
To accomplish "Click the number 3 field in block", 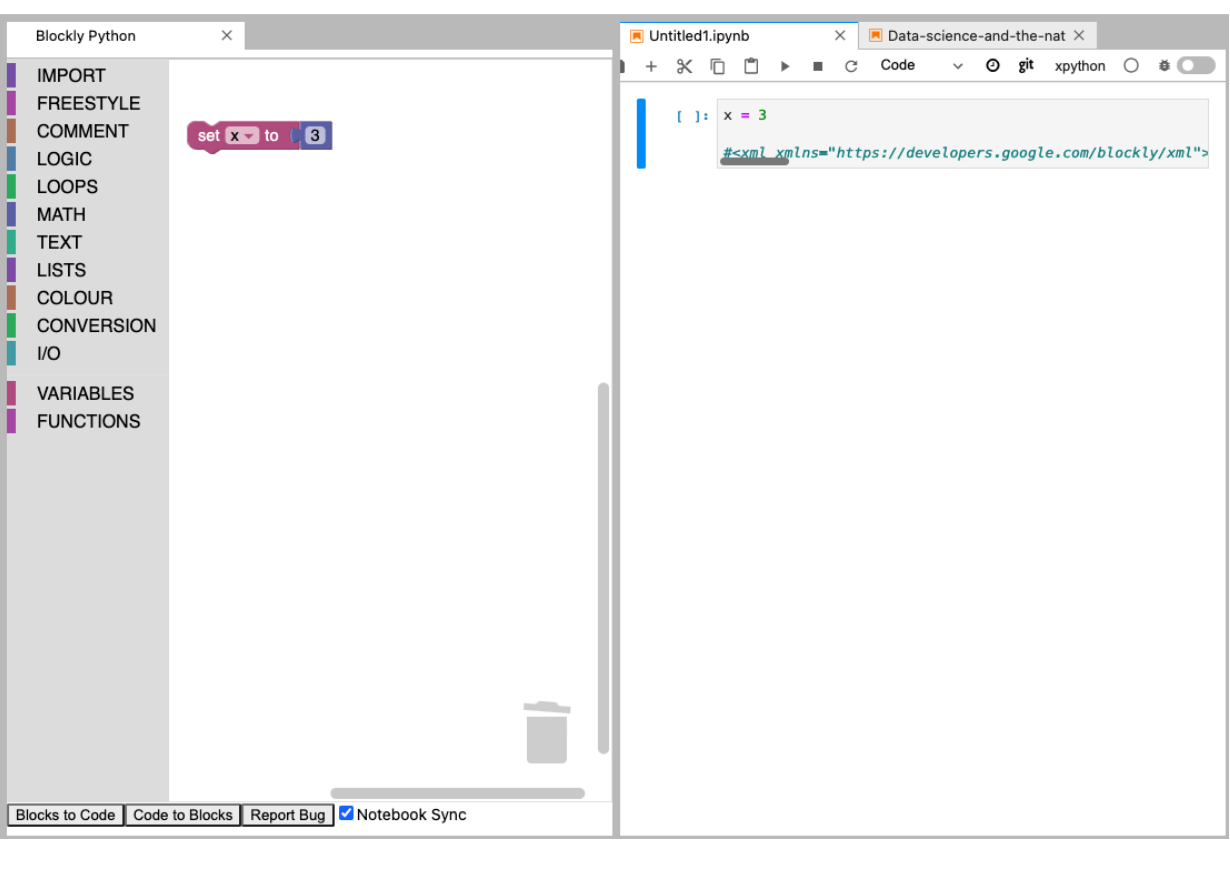I will click(315, 136).
